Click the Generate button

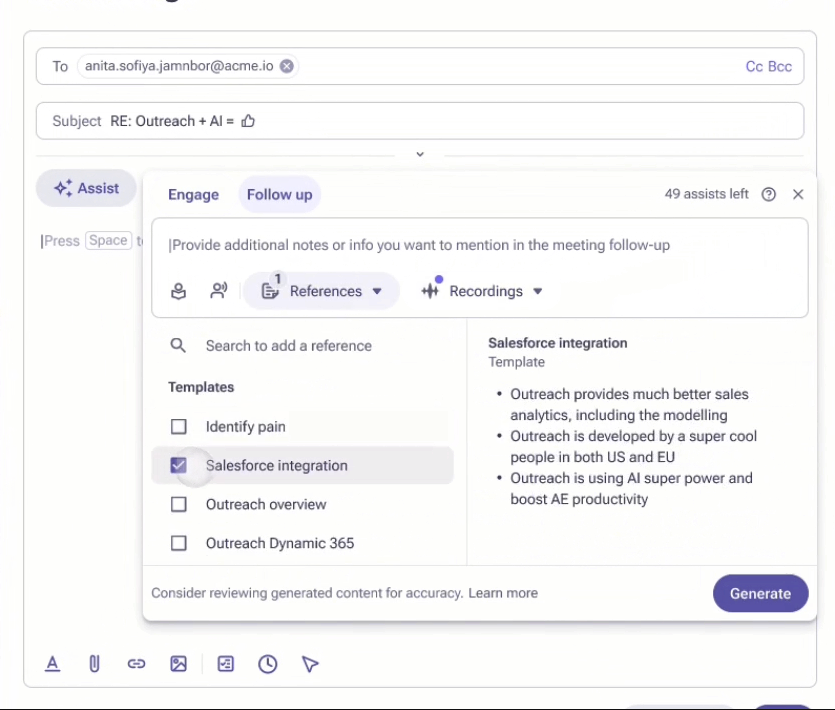[760, 593]
